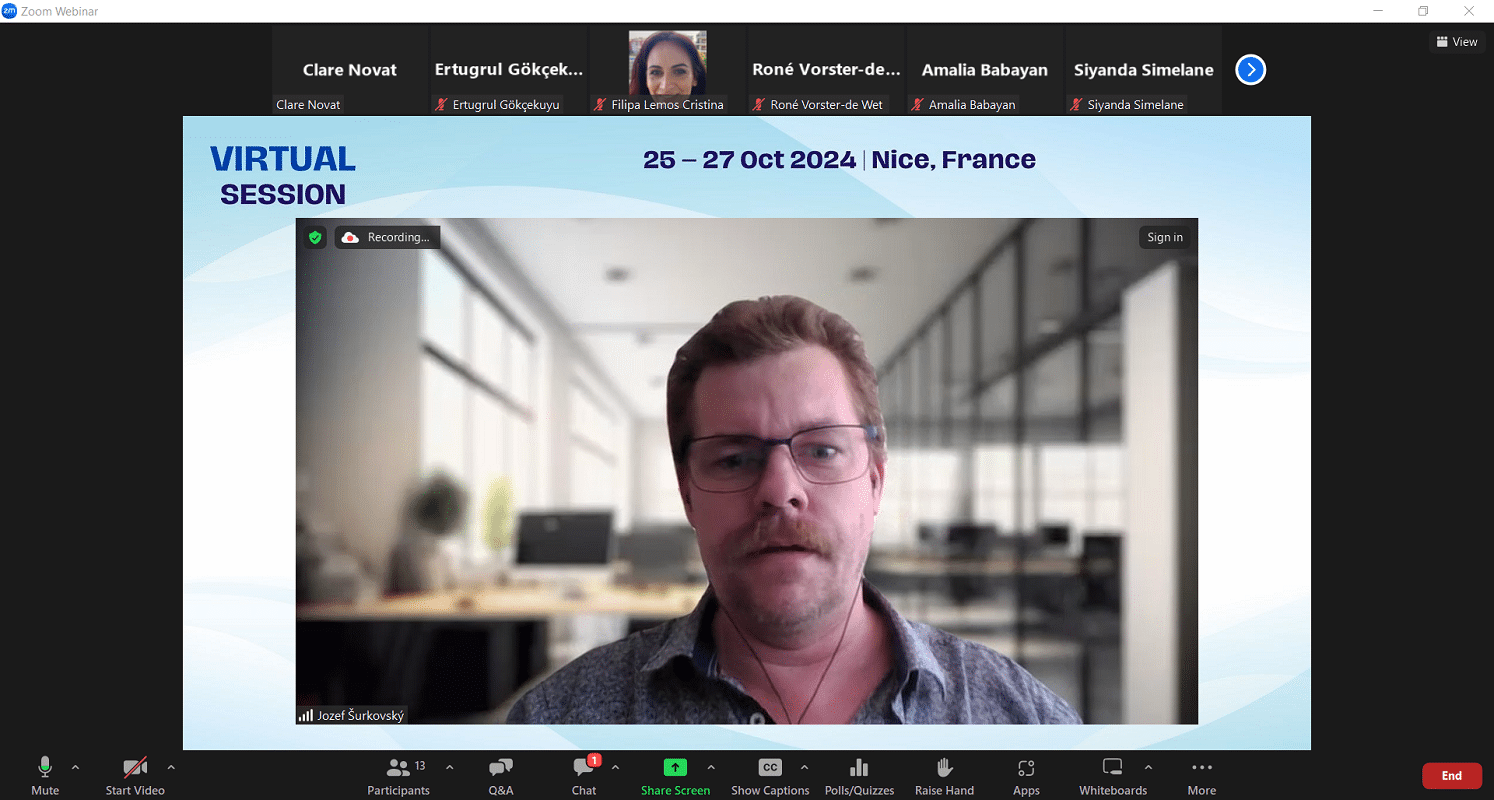Start Video camera
Viewport: 1494px width, 800px height.
tap(135, 776)
